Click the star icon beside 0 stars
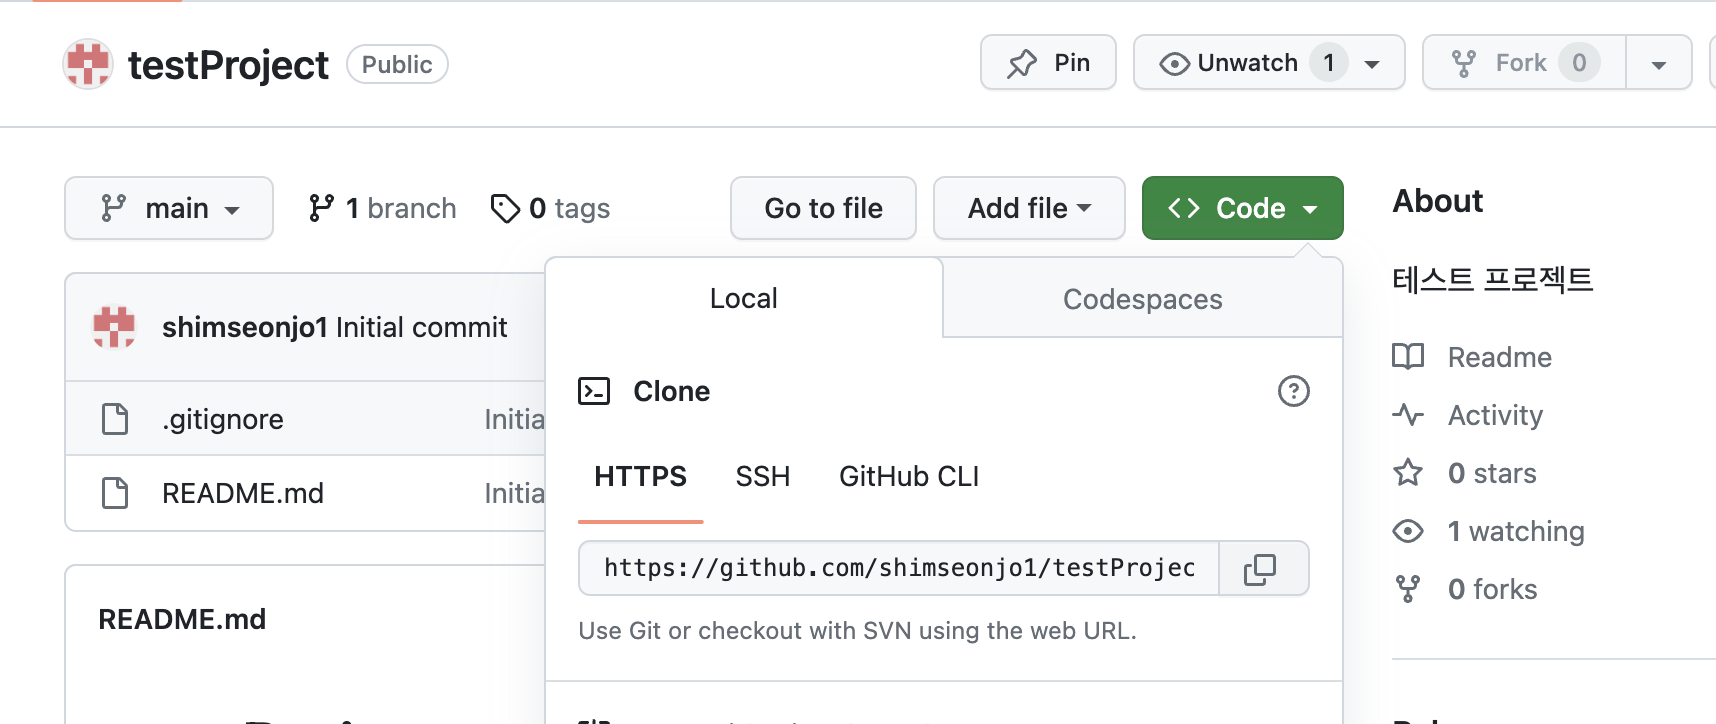 1409,473
